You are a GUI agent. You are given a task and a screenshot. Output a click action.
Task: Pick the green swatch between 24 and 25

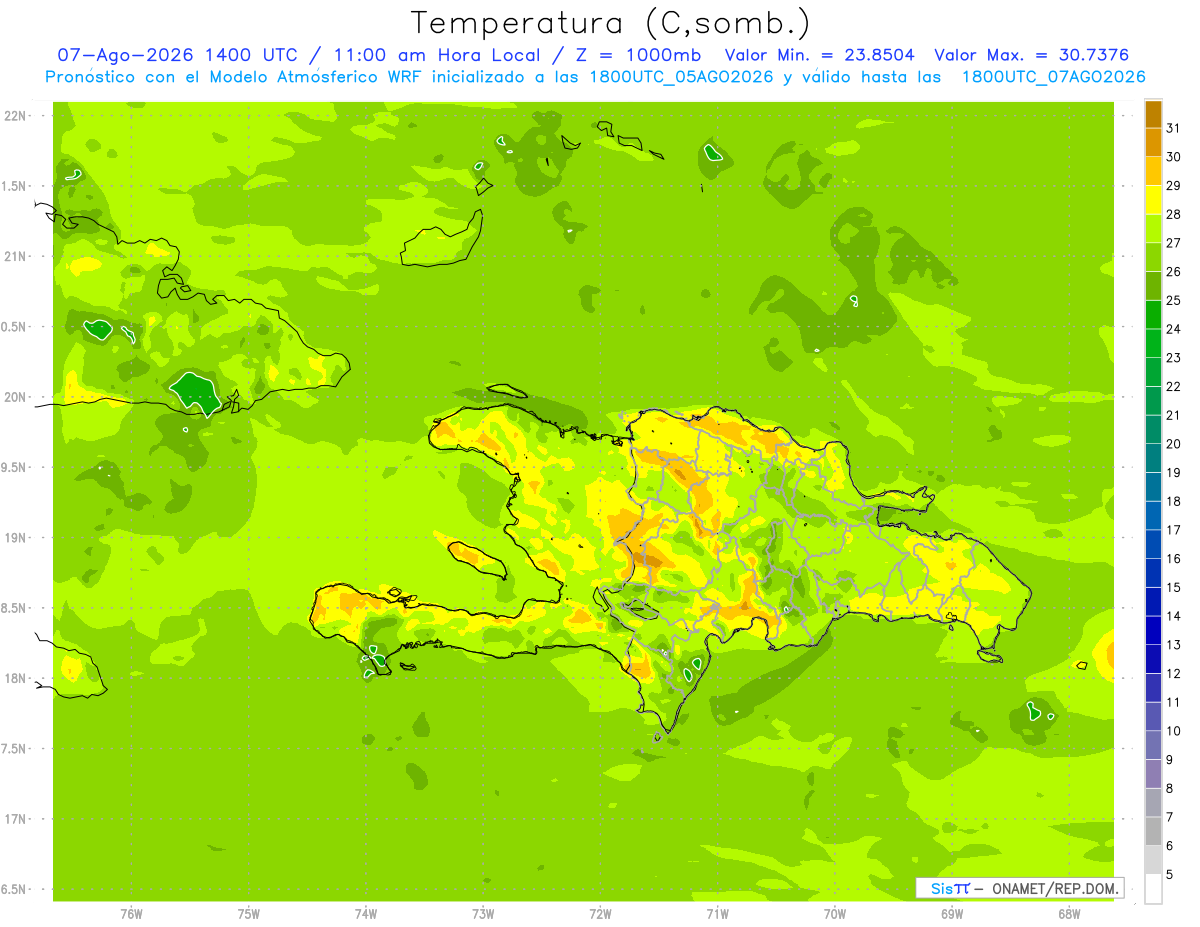1153,314
